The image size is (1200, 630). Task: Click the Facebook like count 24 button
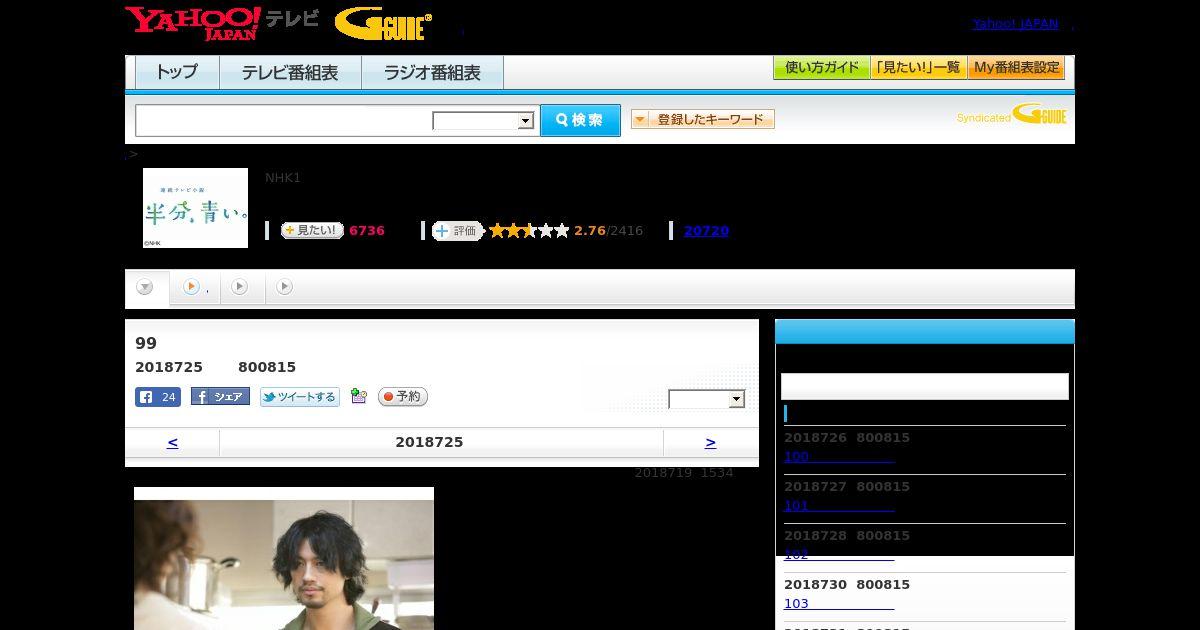158,397
